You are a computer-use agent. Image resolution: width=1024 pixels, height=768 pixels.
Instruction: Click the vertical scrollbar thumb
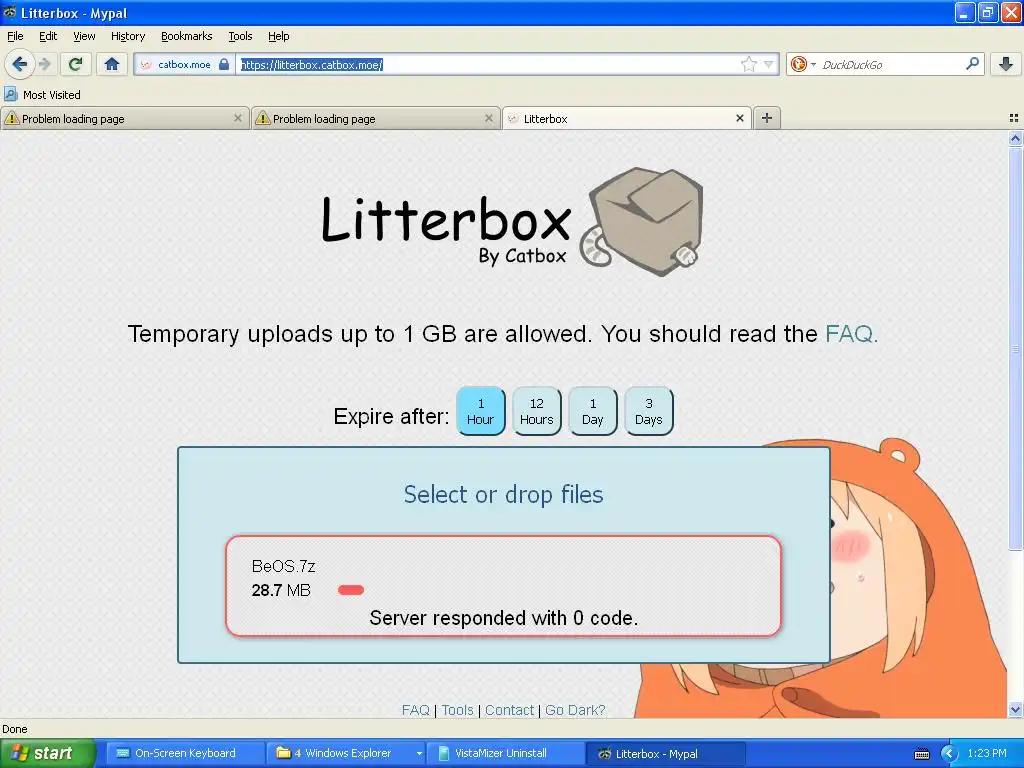click(x=1015, y=348)
